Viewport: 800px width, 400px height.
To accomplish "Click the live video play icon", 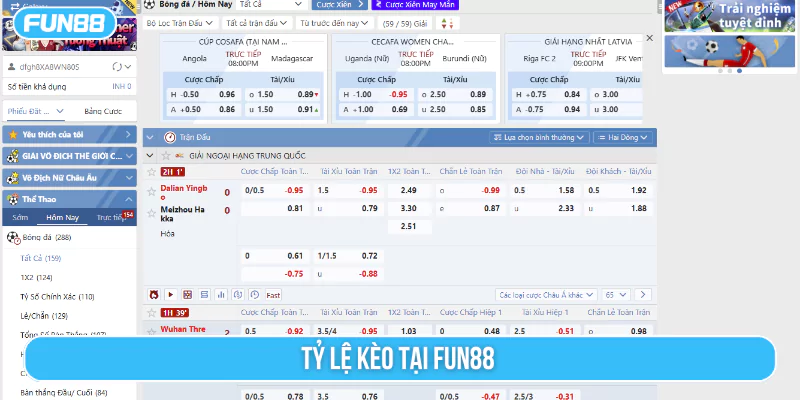I will pos(170,295).
